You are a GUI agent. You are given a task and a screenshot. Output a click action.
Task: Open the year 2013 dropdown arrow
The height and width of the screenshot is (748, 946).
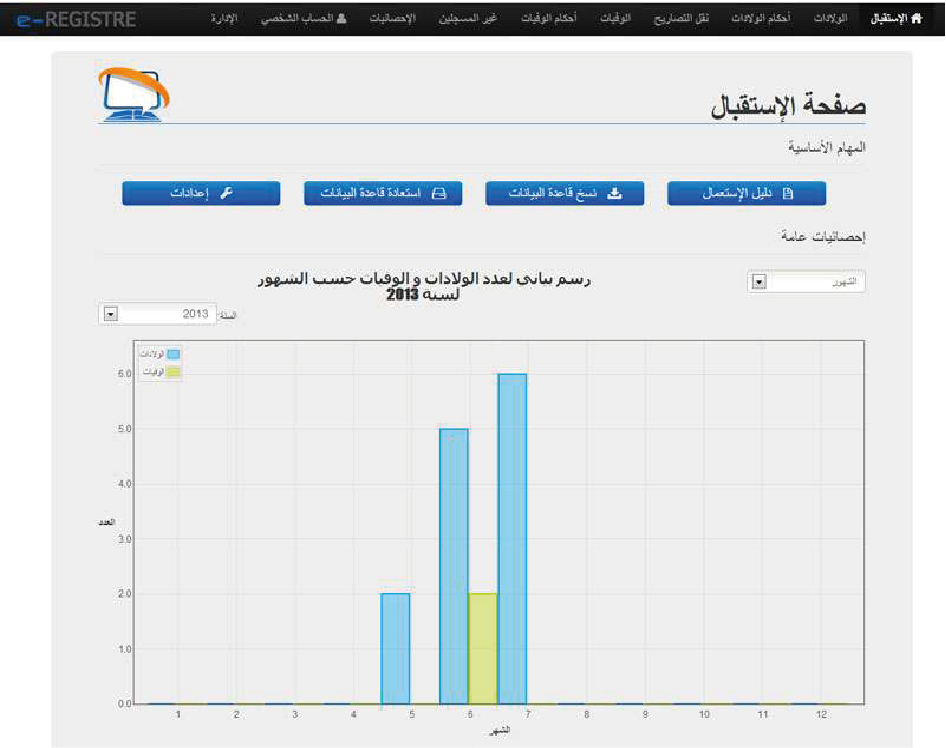point(110,314)
